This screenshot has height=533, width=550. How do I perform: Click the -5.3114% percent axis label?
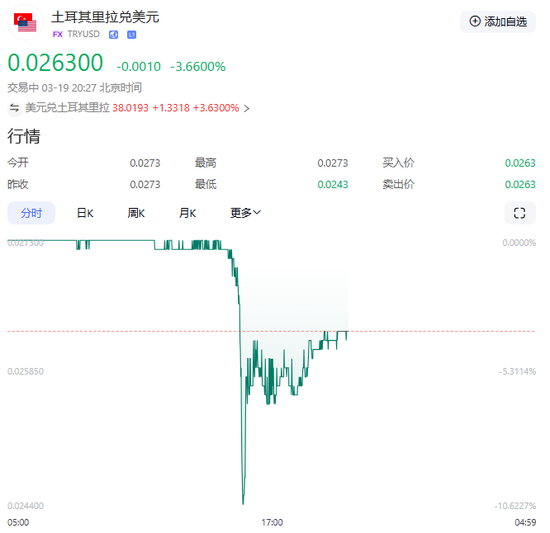click(517, 371)
